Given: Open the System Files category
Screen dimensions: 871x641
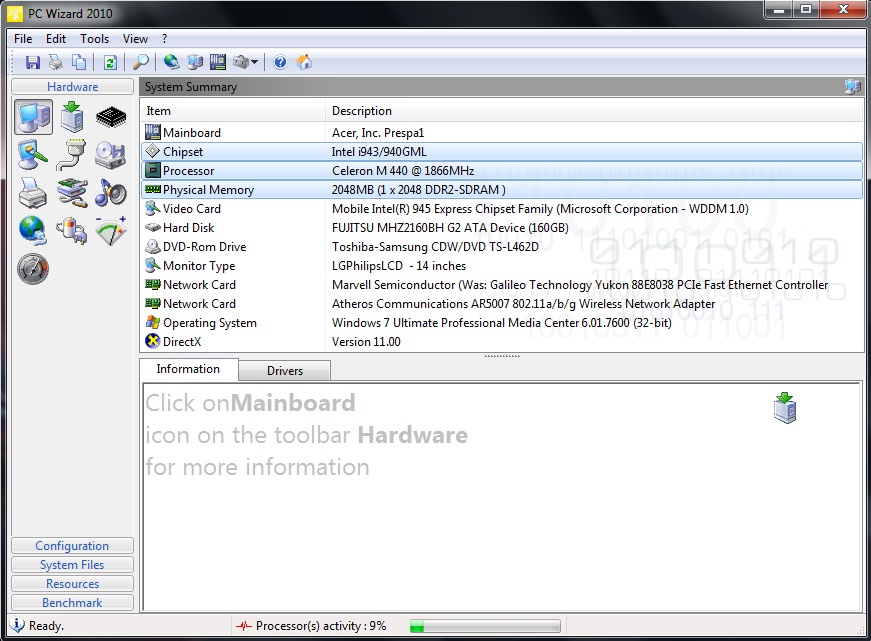Looking at the screenshot, I should click(72, 565).
